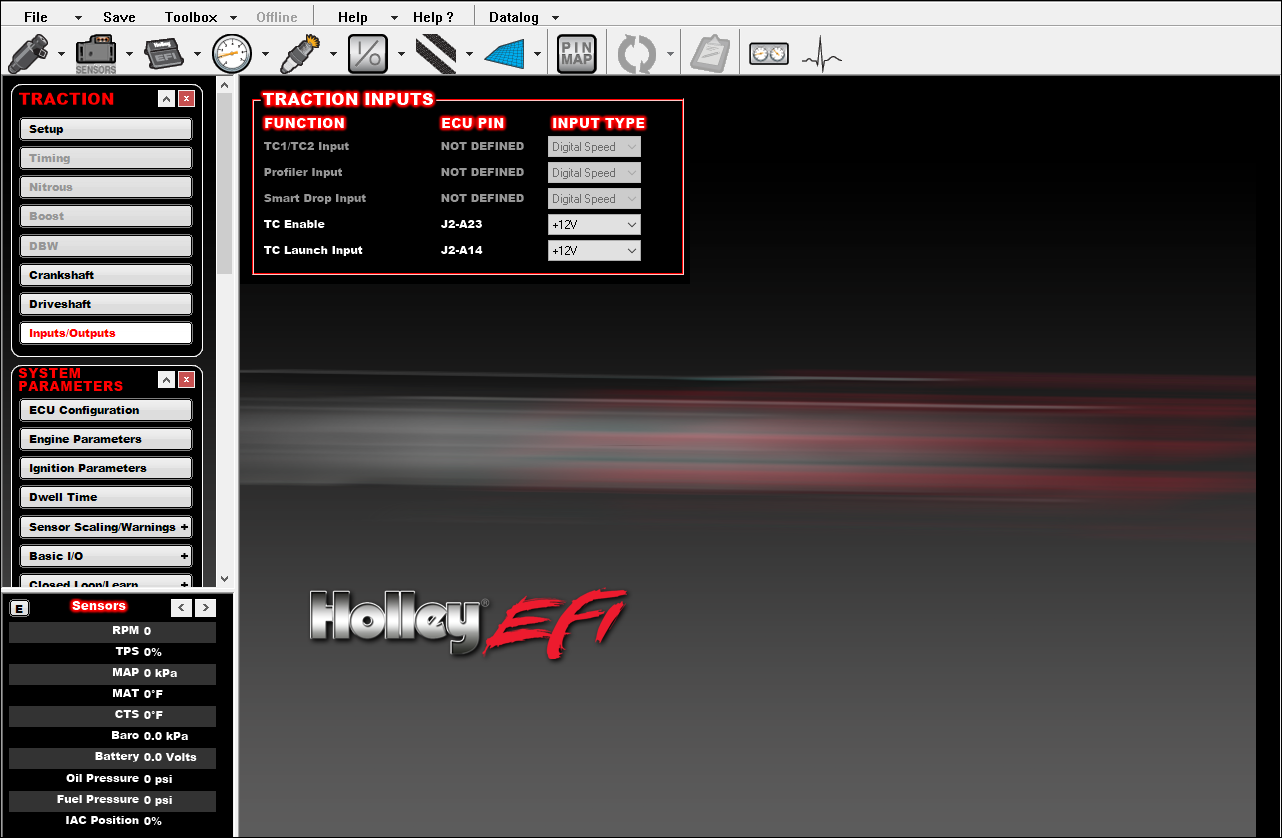Open the gauge dial toolbar icon
1282x838 pixels.
coord(232,52)
